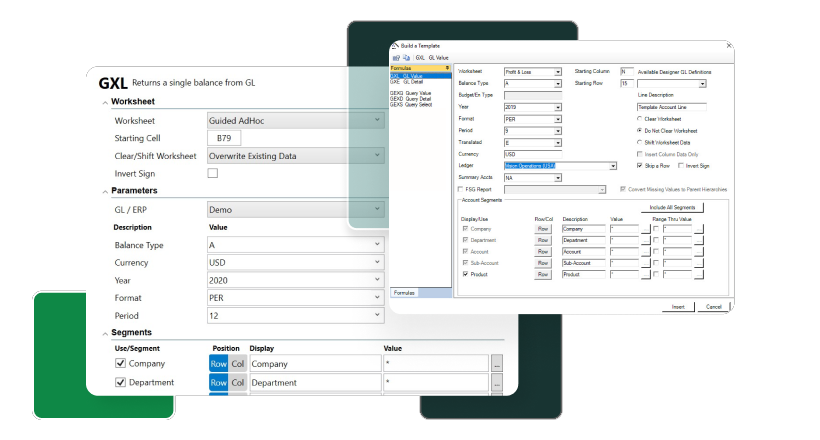The height and width of the screenshot is (440, 820).
Task: Collapse the Parameters section chevron
Action: point(104,191)
